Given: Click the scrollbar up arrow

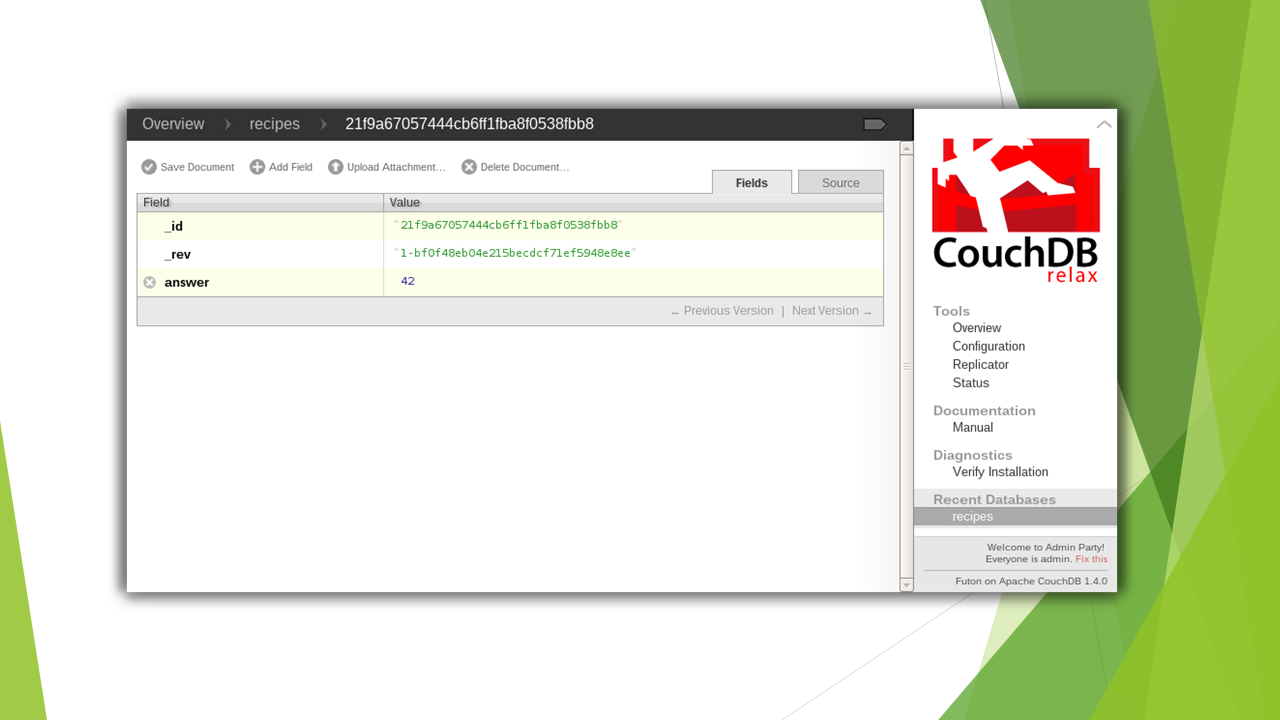Looking at the screenshot, I should coord(907,148).
